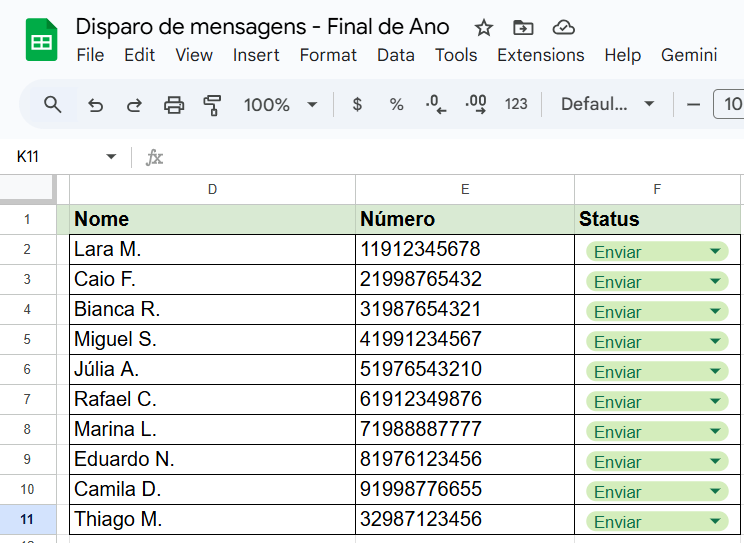Print the spreadsheet
744x543 pixels.
[174, 104]
